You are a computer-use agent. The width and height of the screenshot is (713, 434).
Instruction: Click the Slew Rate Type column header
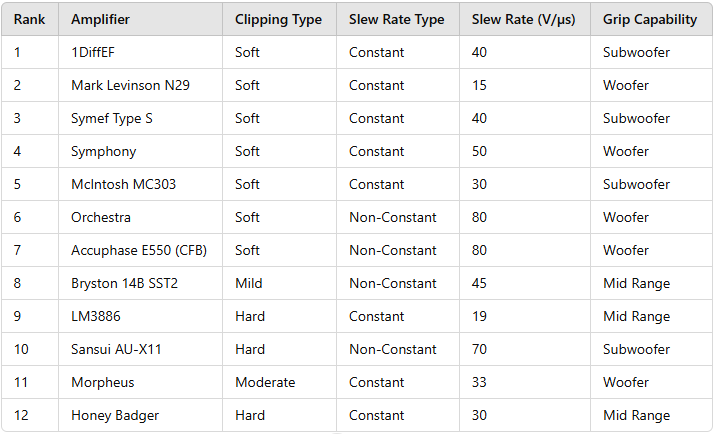pyautogui.click(x=397, y=20)
